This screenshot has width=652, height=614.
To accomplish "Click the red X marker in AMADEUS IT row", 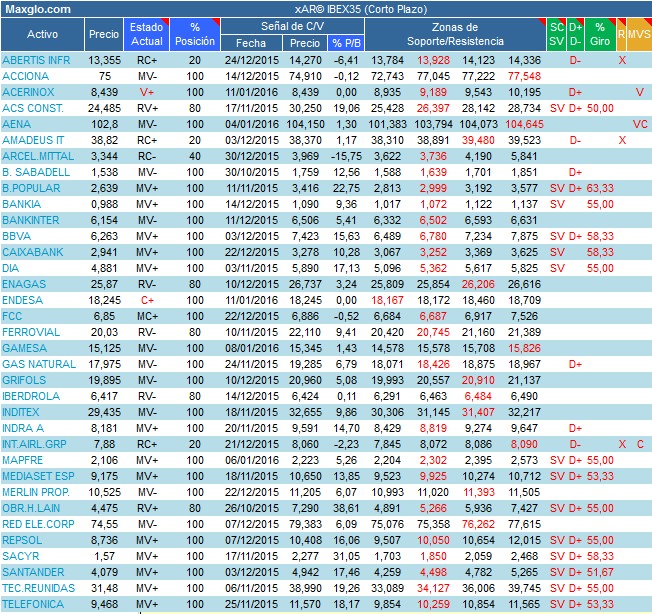I will [x=622, y=140].
